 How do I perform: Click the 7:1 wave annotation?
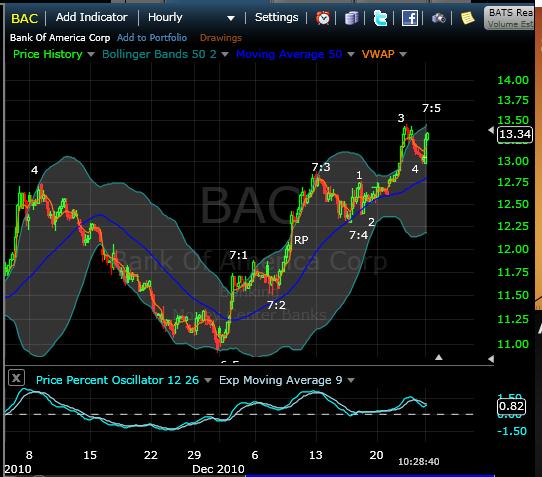tap(239, 255)
